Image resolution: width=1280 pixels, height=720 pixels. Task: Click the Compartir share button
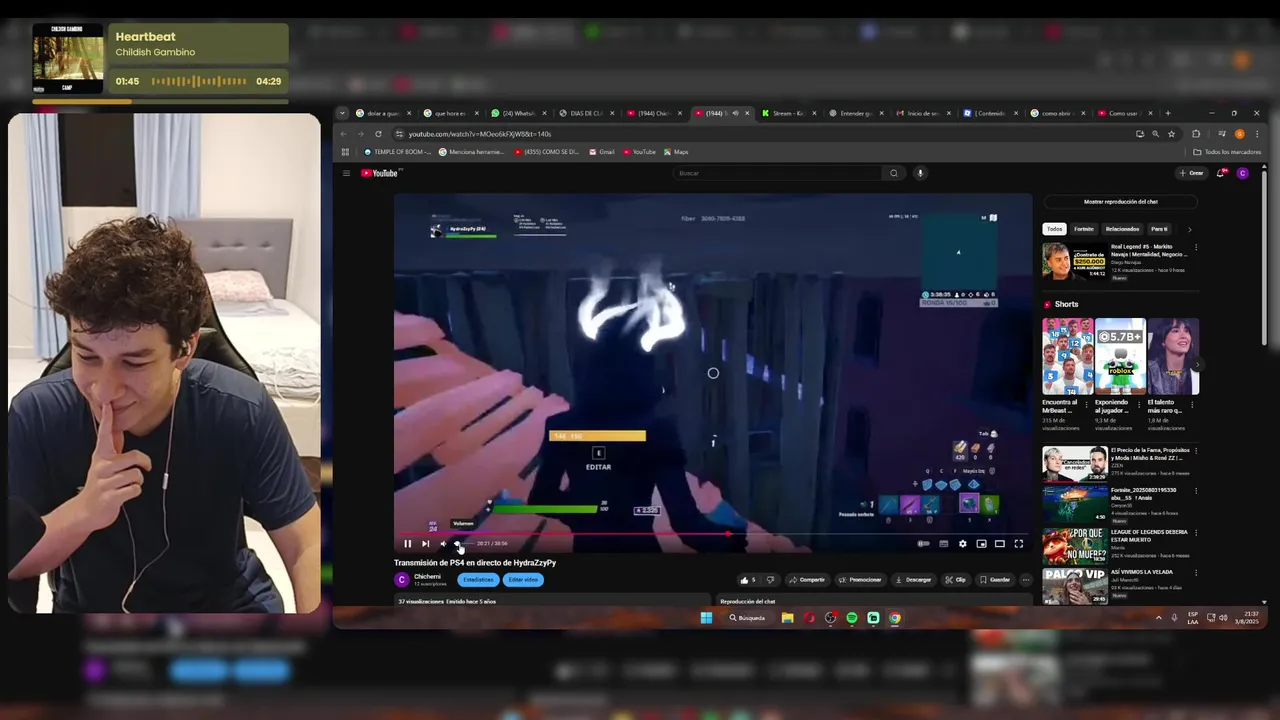click(x=807, y=580)
